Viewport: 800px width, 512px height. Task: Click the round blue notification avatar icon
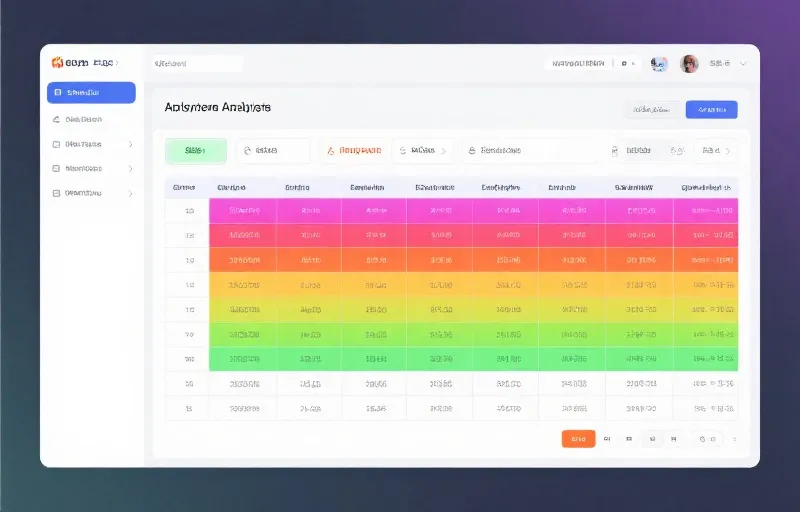[x=659, y=64]
